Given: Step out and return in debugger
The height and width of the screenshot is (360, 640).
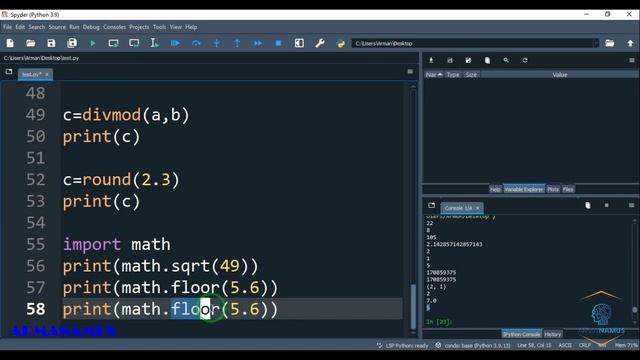Looking at the screenshot, I should click(x=237, y=43).
